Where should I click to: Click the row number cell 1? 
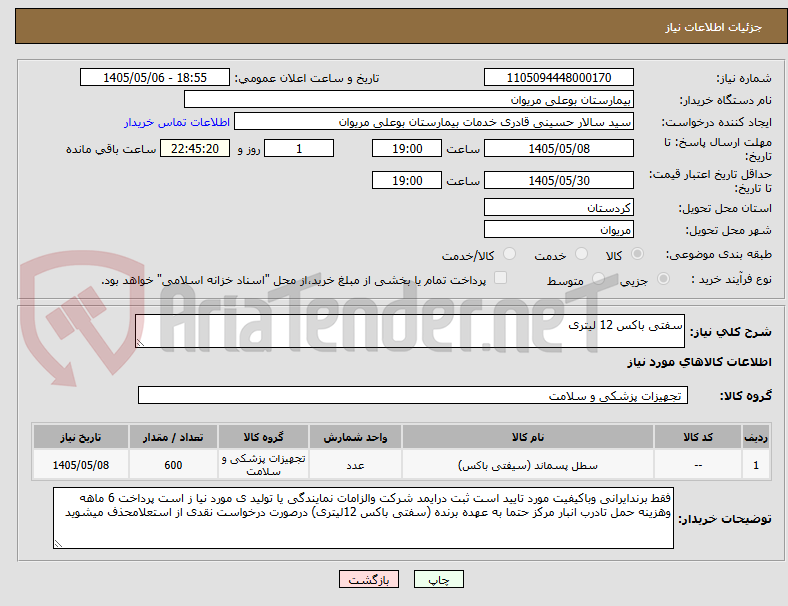[755, 465]
